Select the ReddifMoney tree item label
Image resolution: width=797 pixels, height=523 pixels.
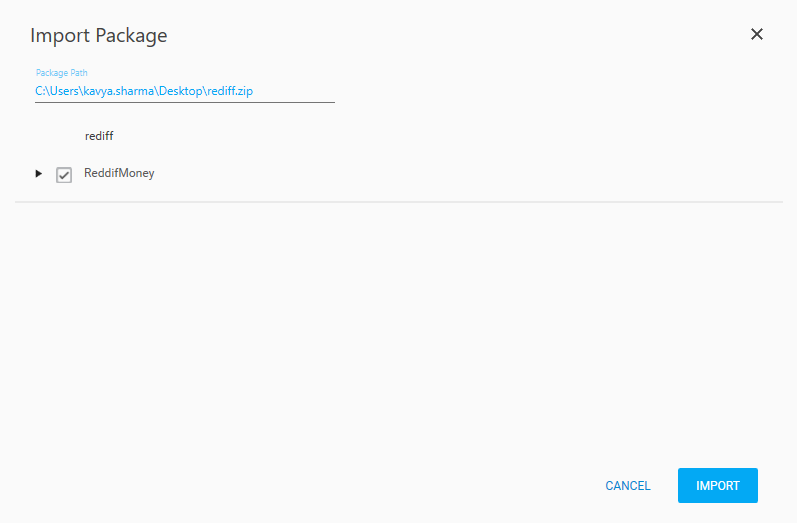point(119,174)
